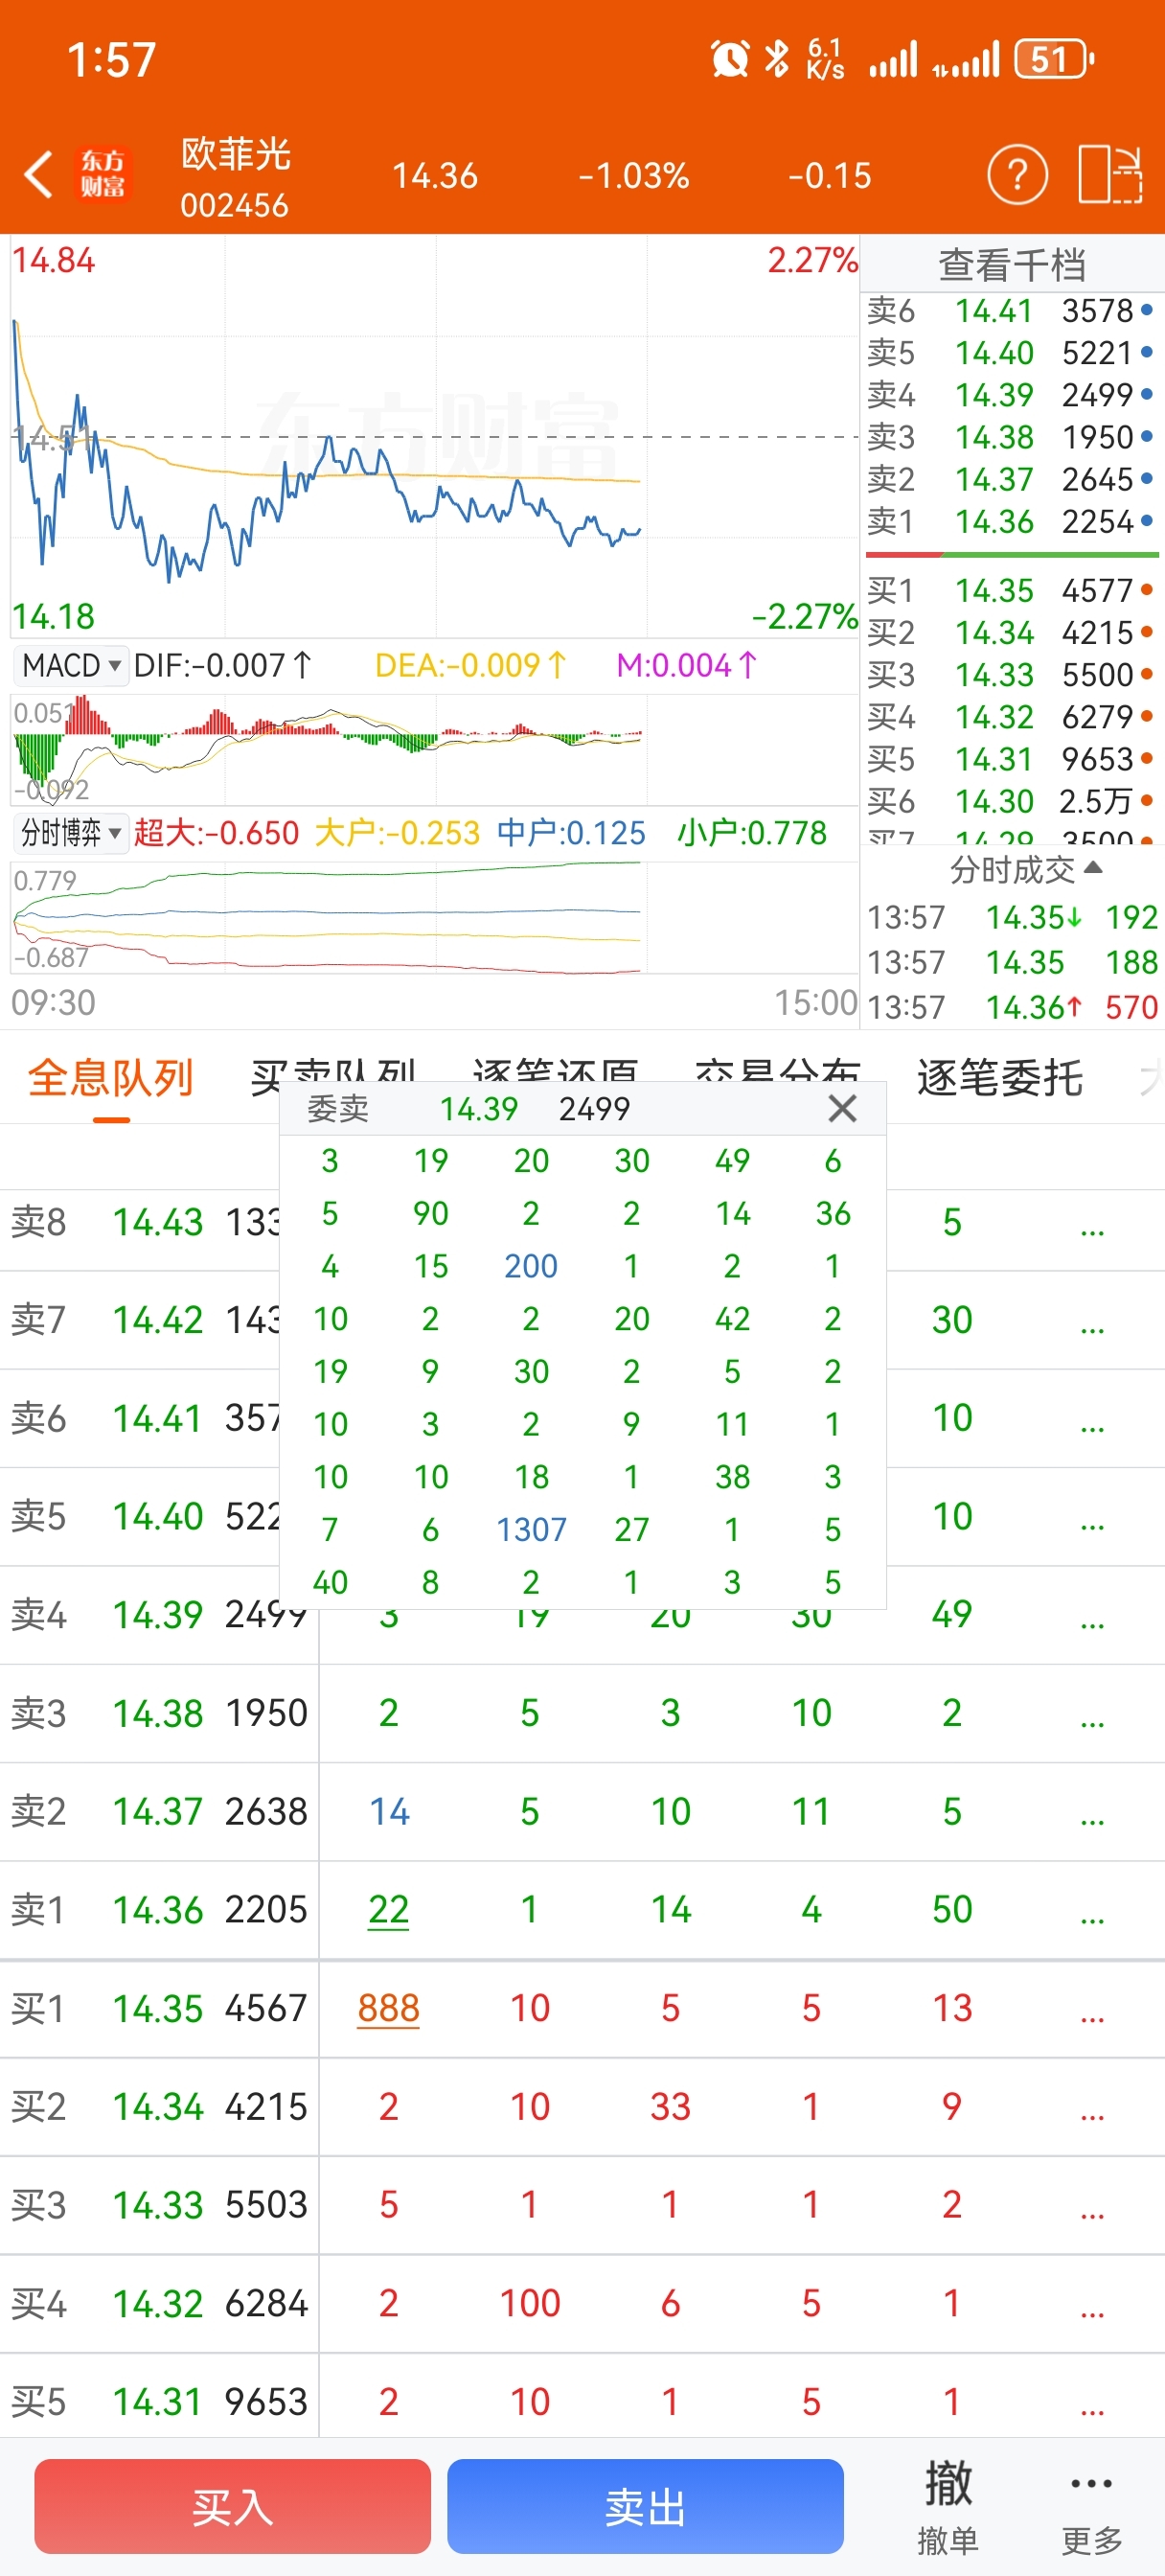Tap the 买入 button
The width and height of the screenshot is (1165, 2576).
coord(232,2506)
